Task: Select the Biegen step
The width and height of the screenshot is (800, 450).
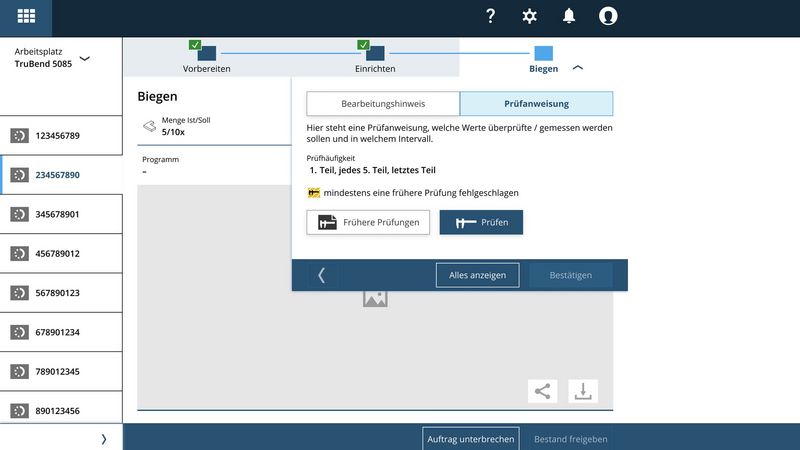Action: coord(543,55)
